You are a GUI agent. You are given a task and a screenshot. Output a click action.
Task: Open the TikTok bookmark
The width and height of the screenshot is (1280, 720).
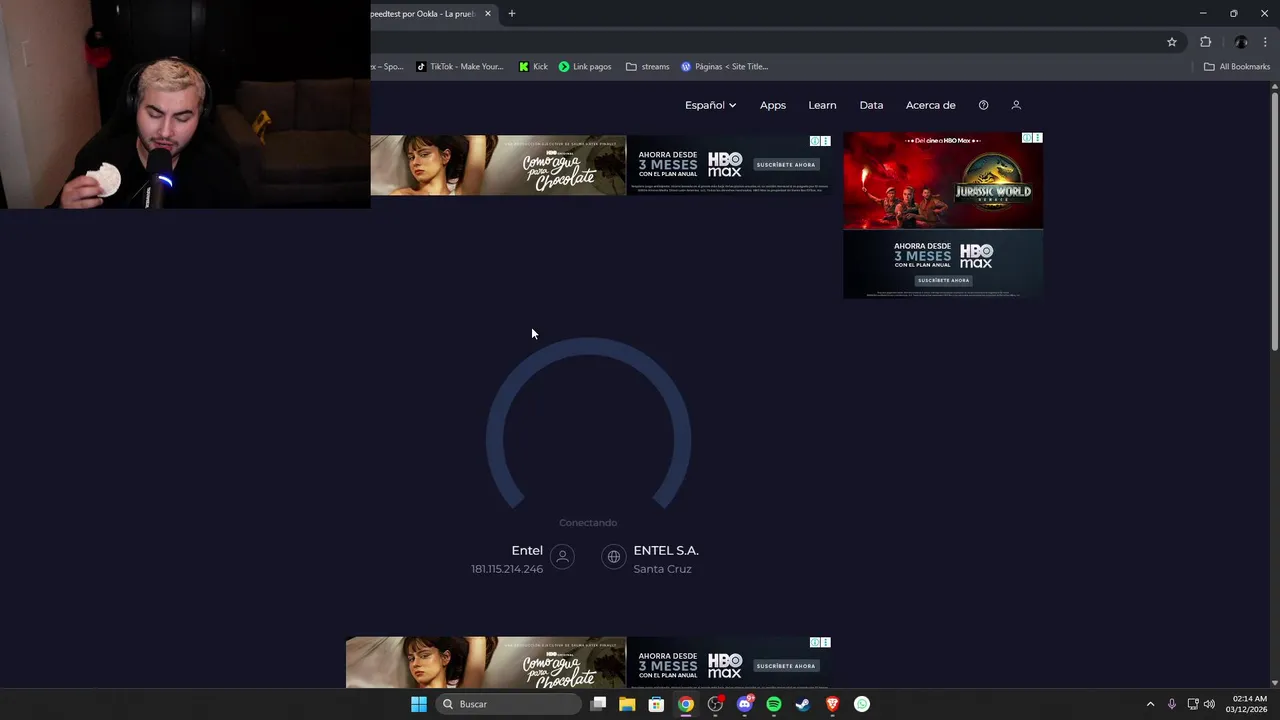pos(460,67)
